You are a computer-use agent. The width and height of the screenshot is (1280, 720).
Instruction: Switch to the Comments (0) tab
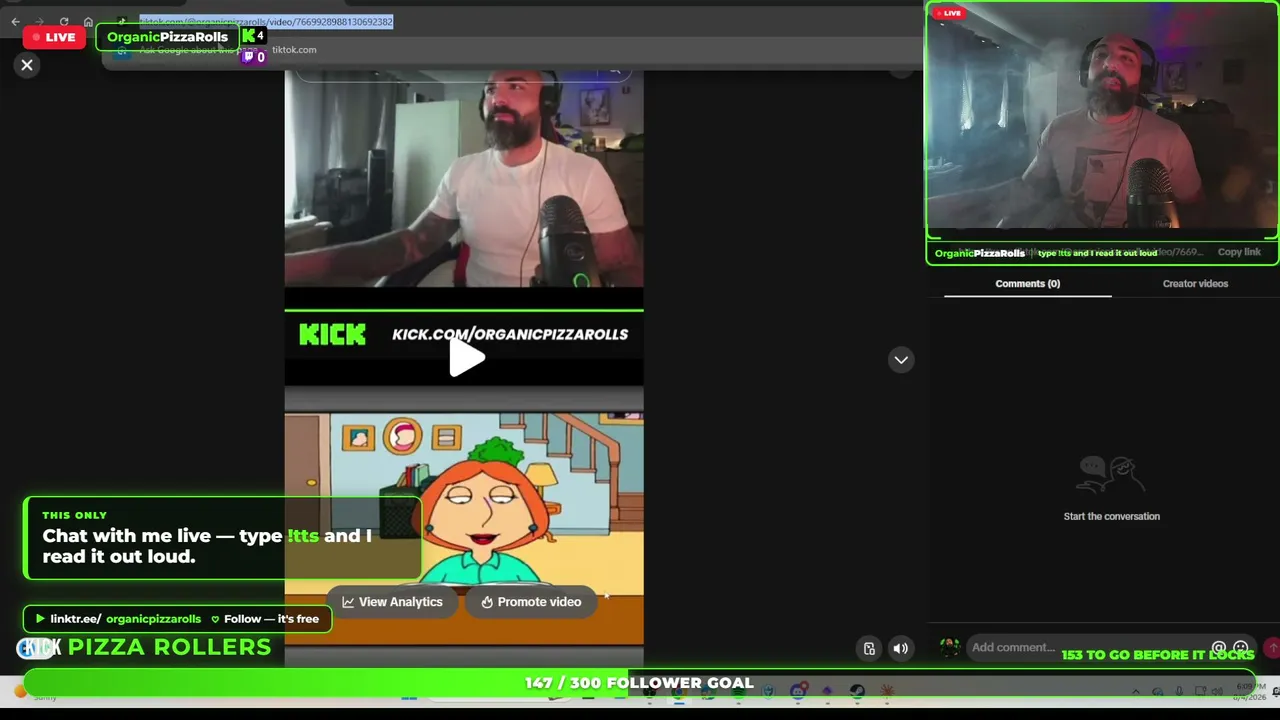click(x=1027, y=284)
